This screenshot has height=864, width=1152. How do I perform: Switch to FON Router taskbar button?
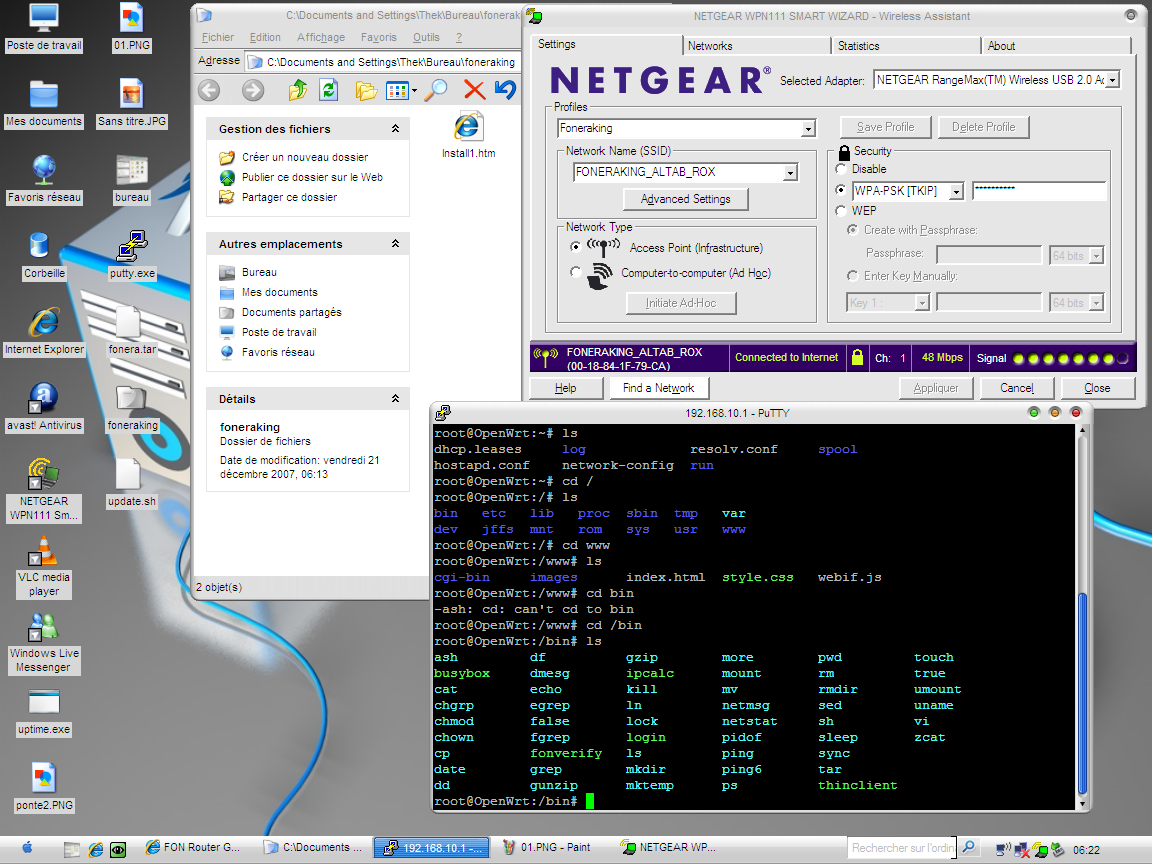pyautogui.click(x=192, y=847)
